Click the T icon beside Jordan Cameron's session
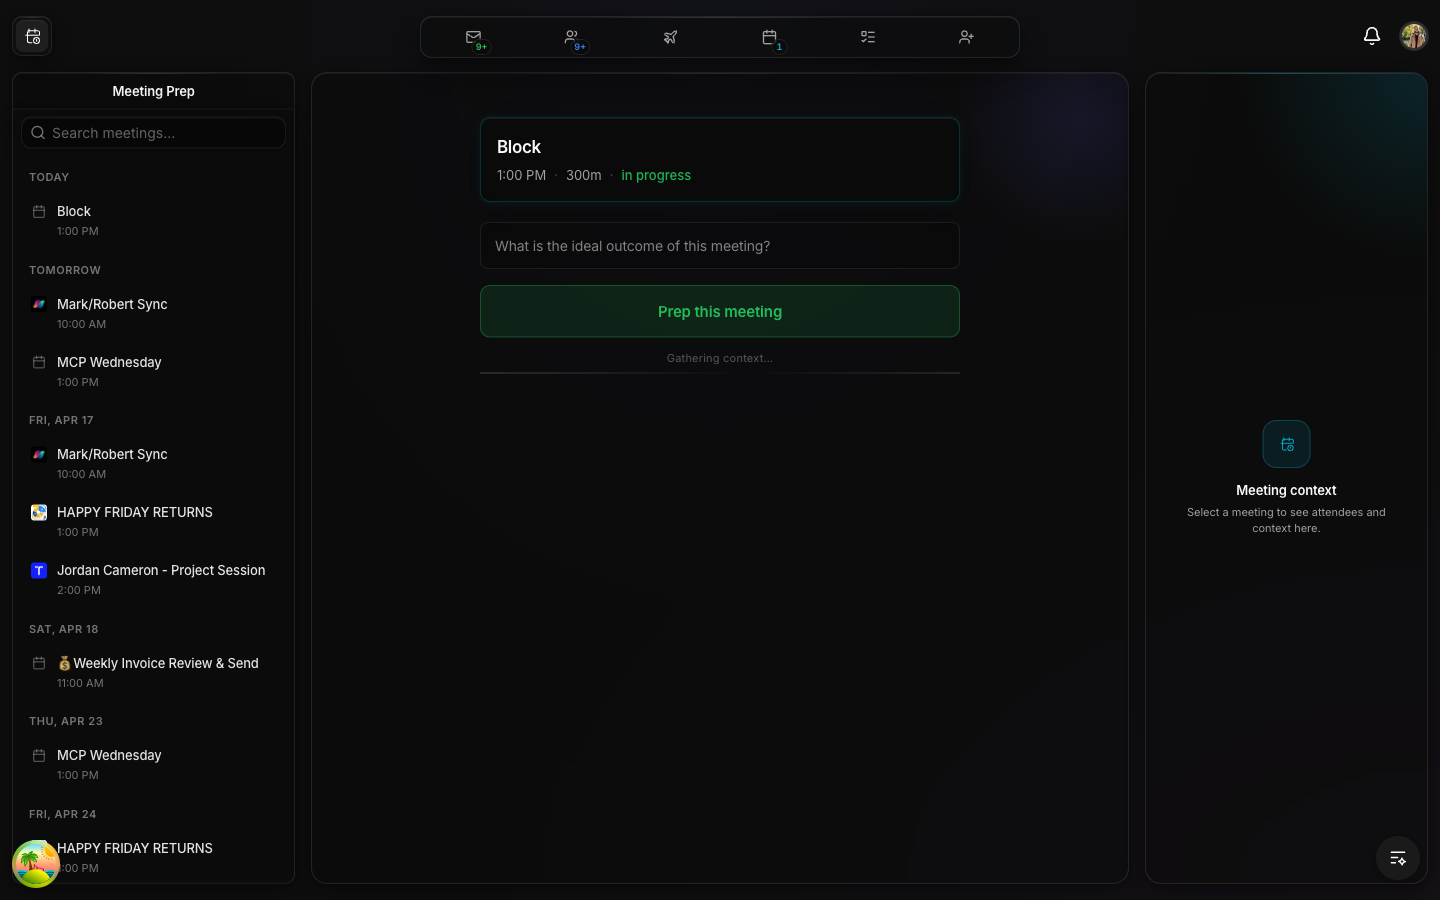 click(x=39, y=570)
